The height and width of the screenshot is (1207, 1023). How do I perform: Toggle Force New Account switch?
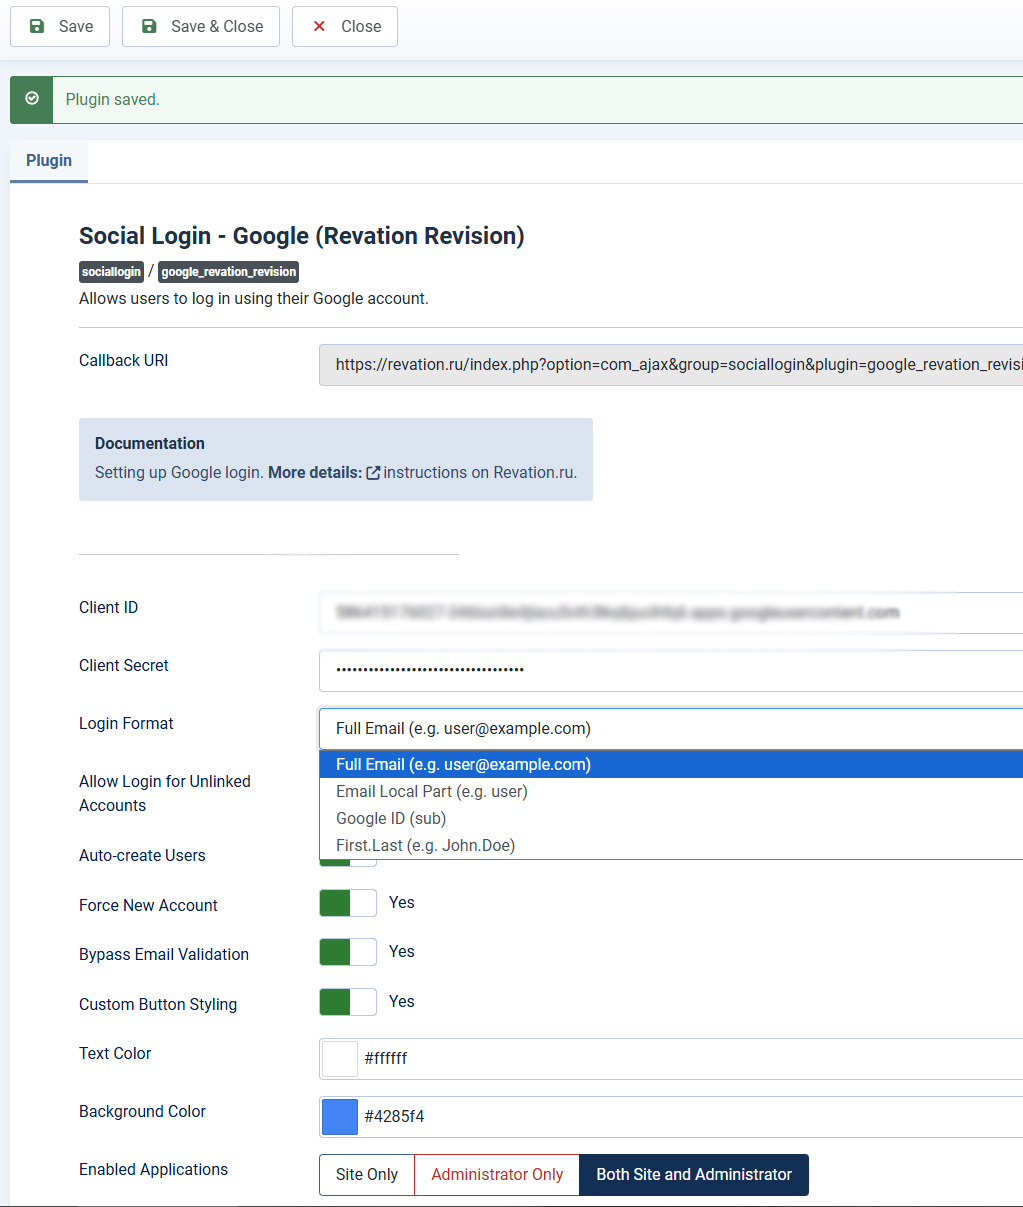pos(348,903)
